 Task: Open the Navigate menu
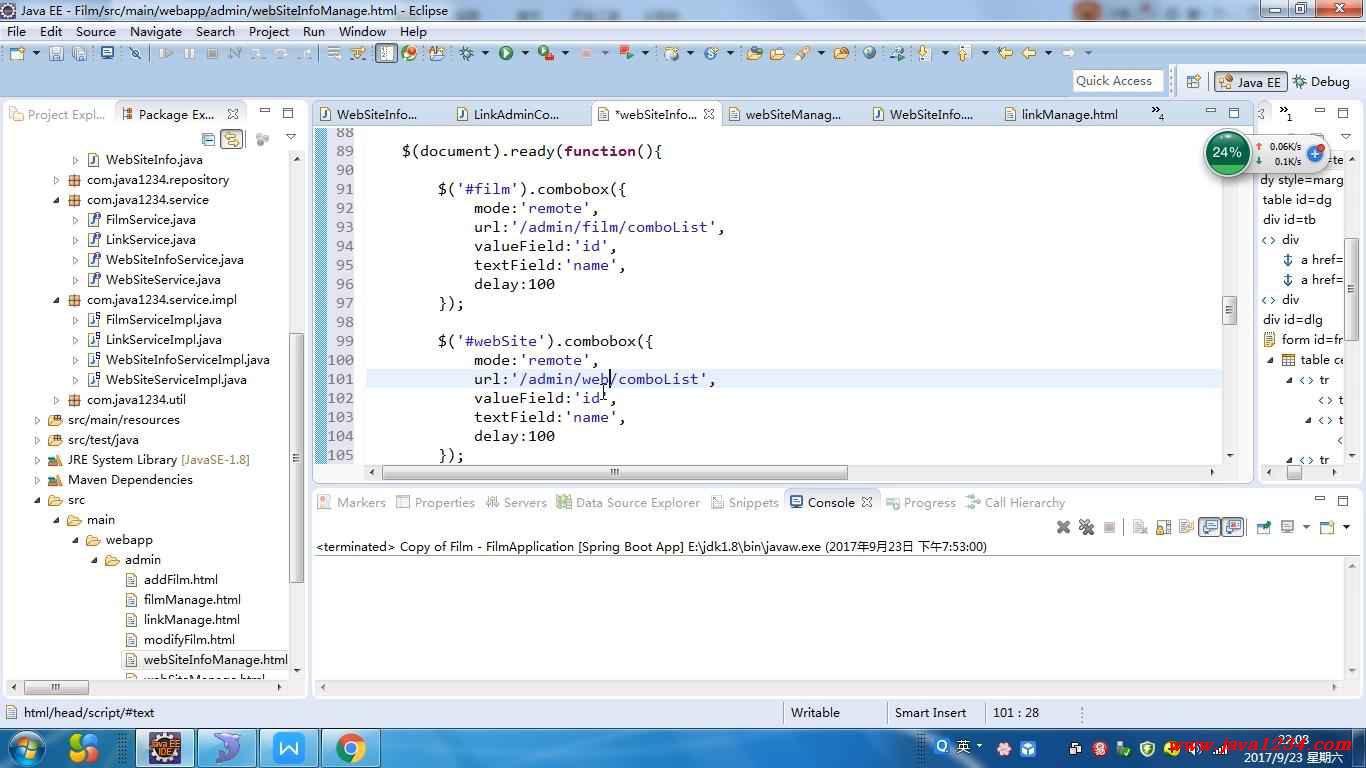[x=156, y=31]
